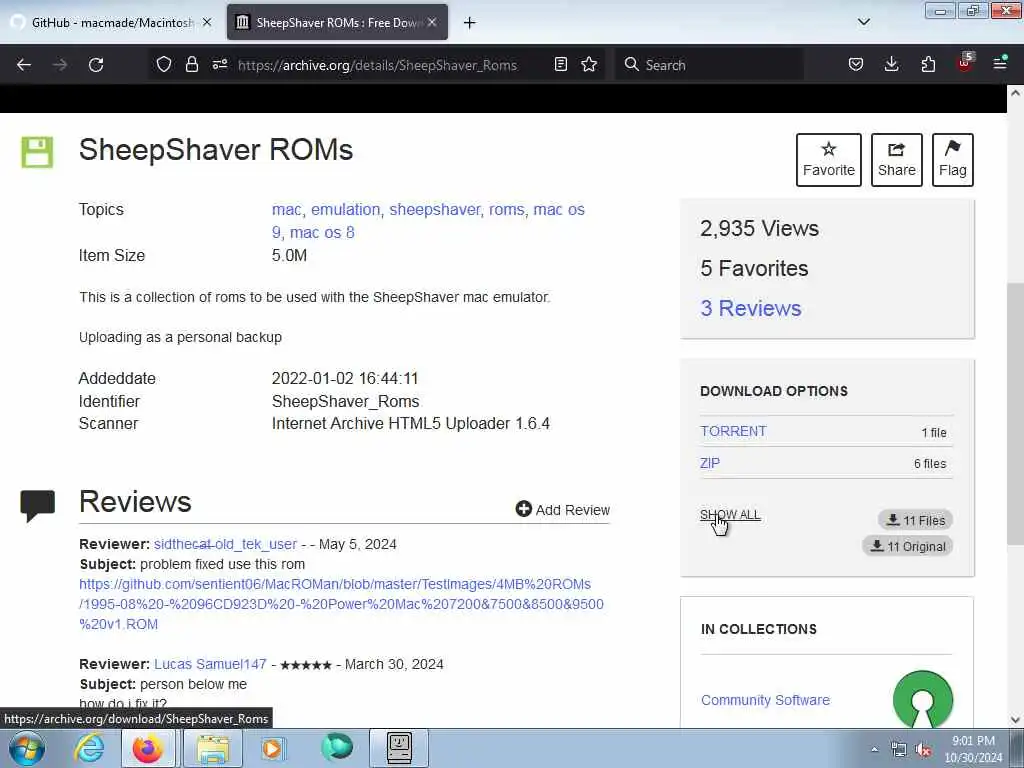
Task: Launch Internet Explorer from taskbar
Action: click(x=89, y=748)
